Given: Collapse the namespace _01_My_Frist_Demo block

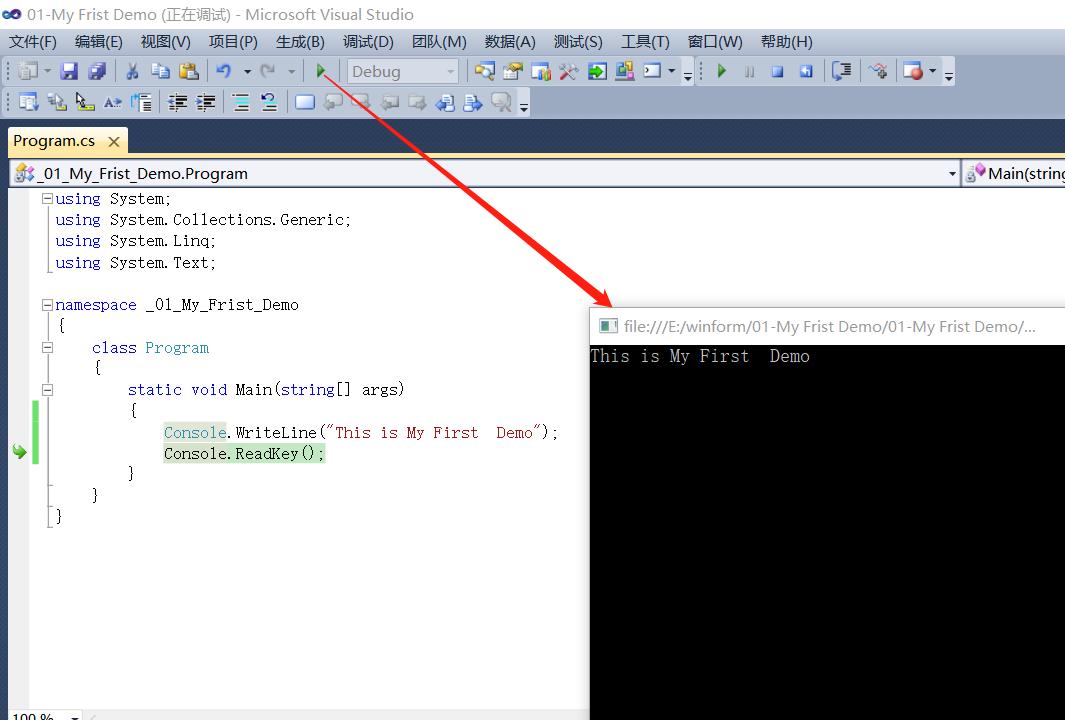Looking at the screenshot, I should 47,305.
